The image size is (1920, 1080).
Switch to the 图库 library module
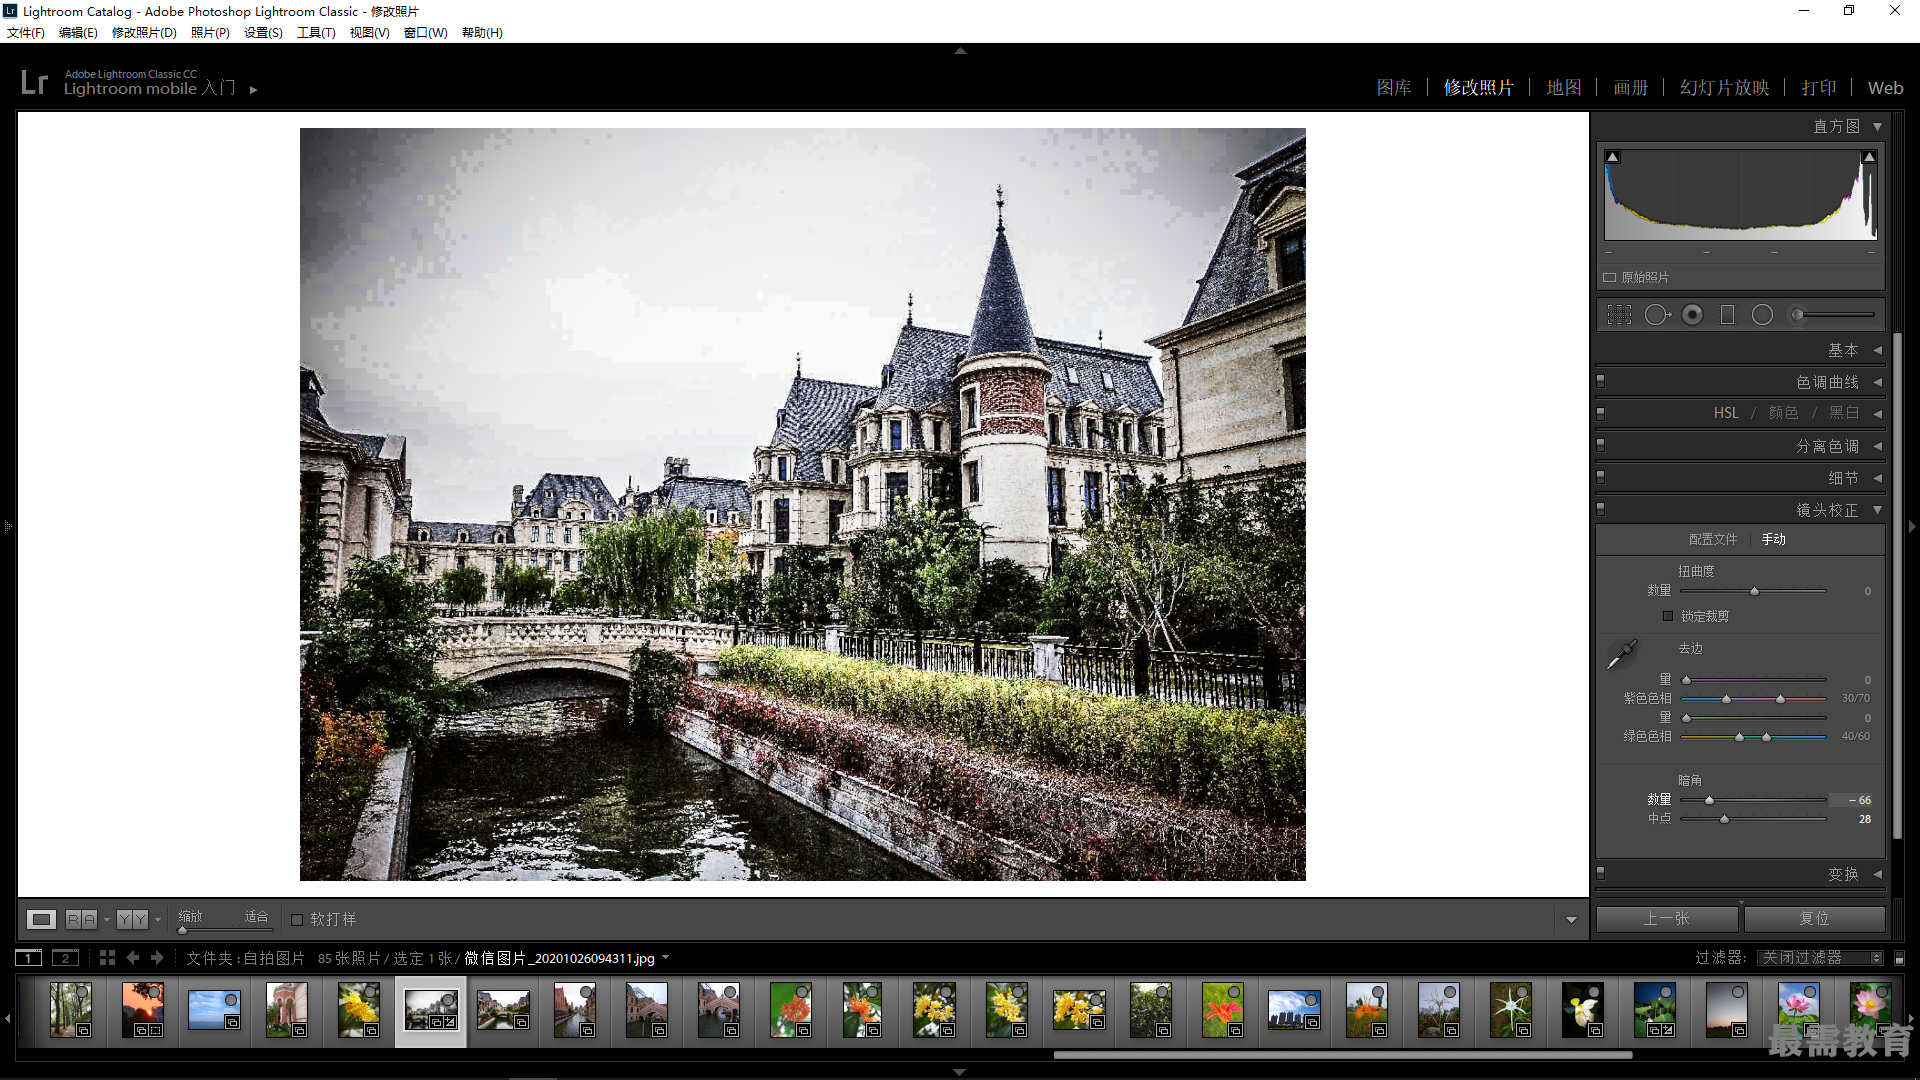(1394, 88)
